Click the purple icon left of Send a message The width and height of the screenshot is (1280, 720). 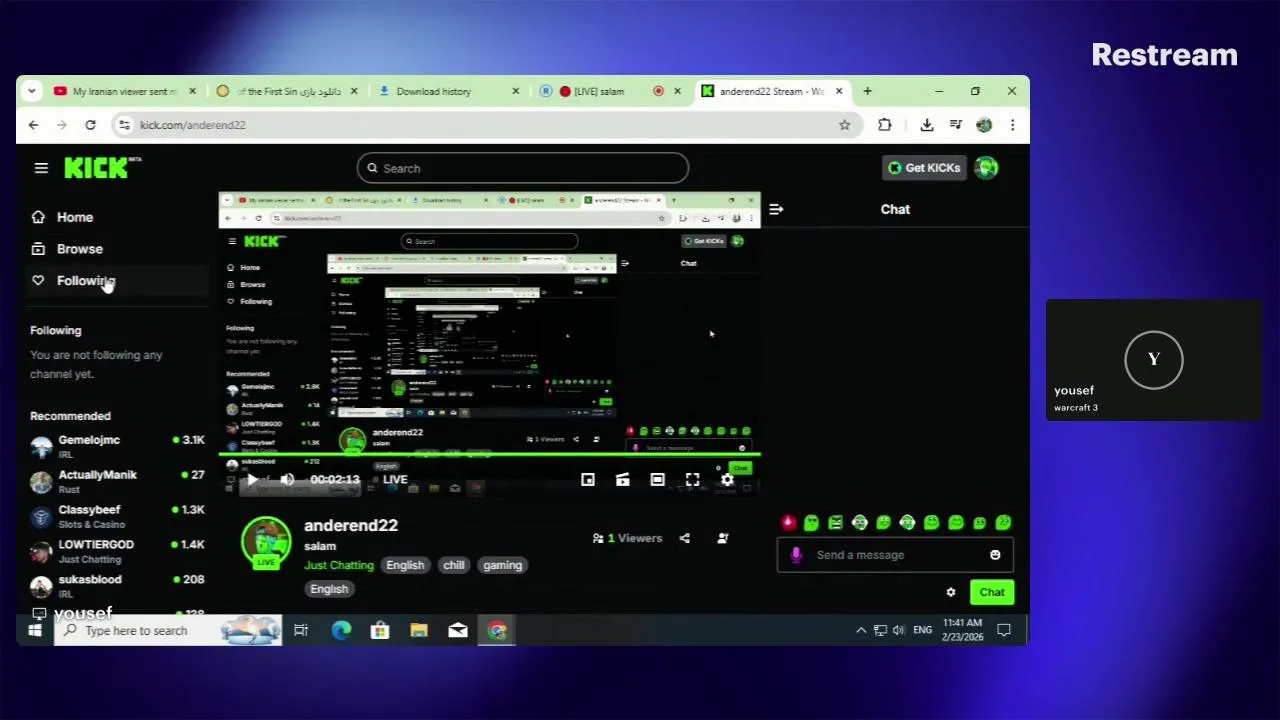point(796,555)
